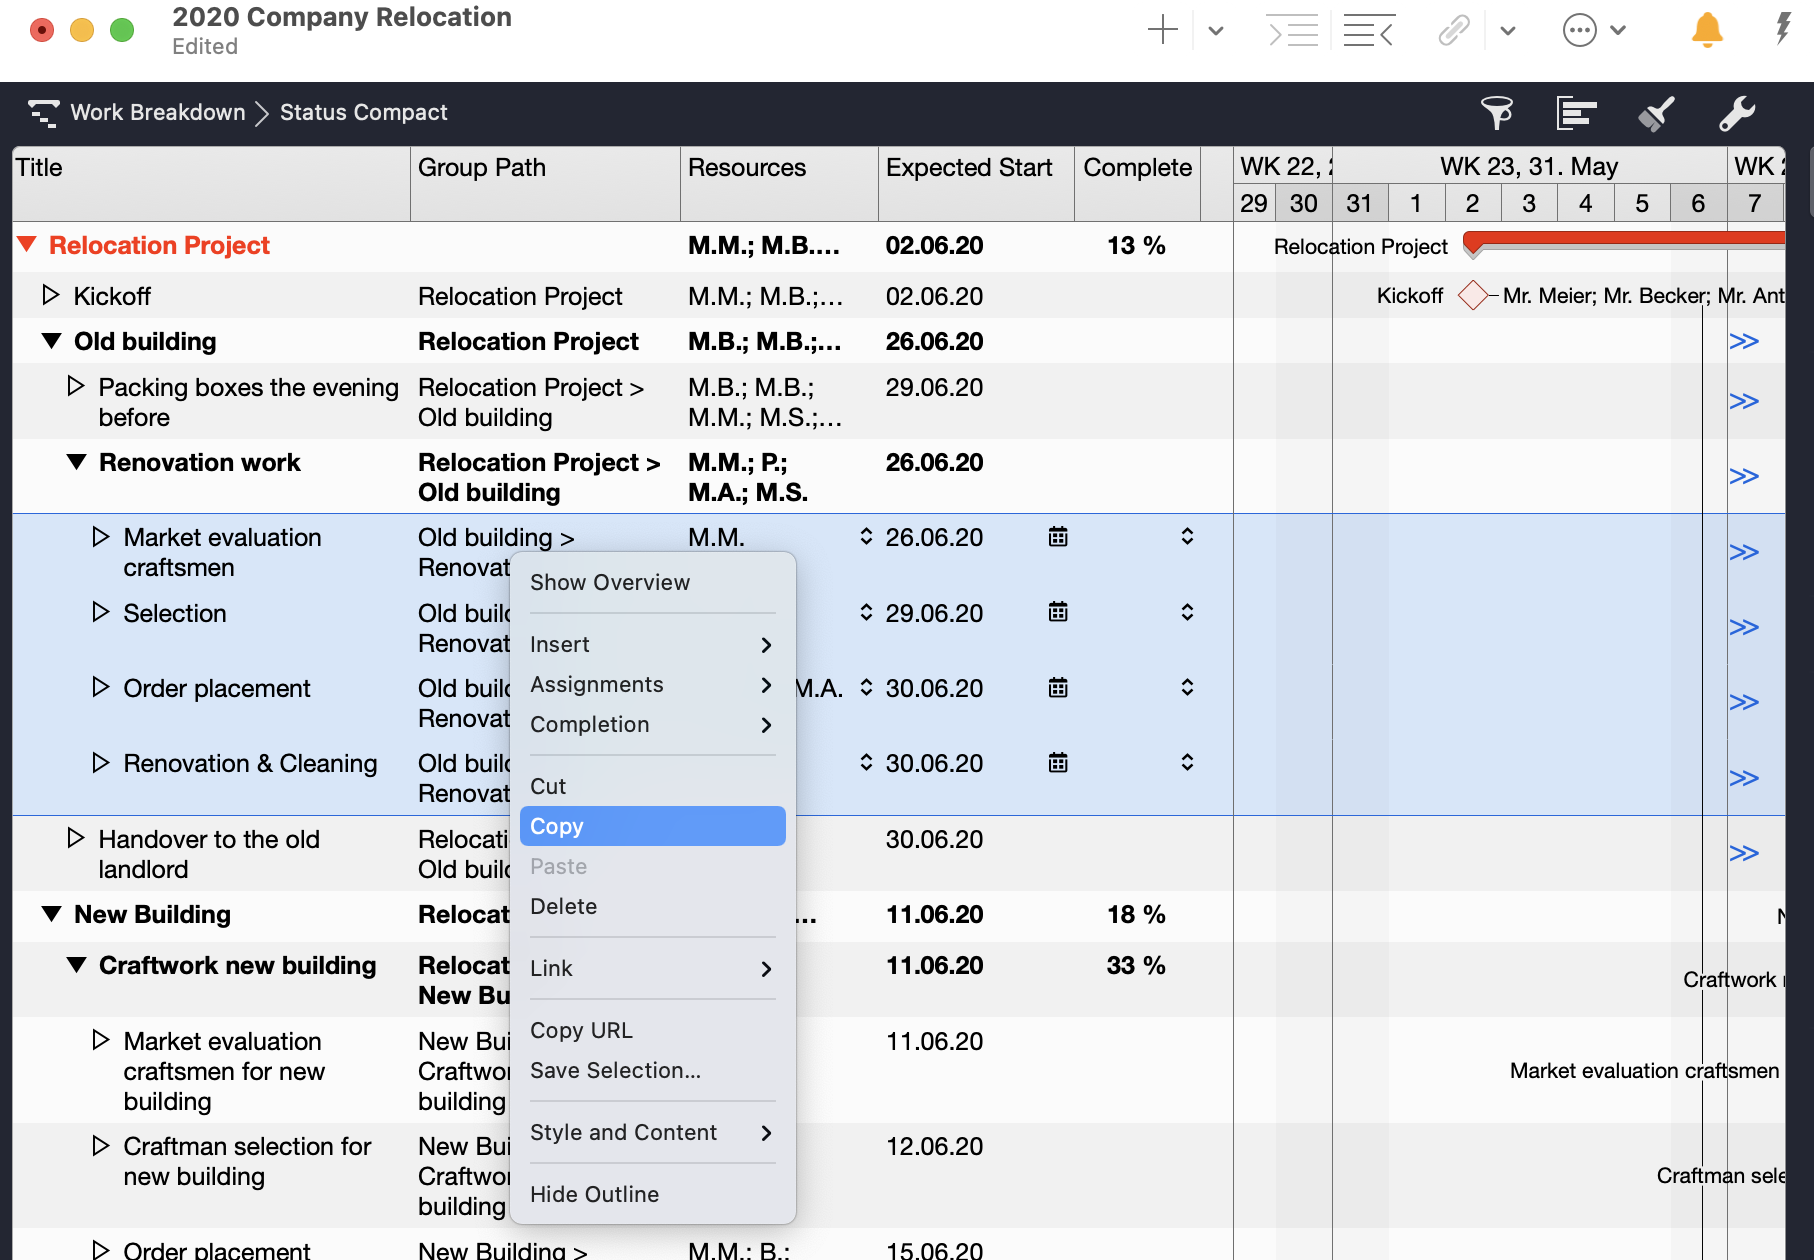The image size is (1814, 1260).
Task: Click Work Breakdown in the breadcrumb
Action: [156, 112]
